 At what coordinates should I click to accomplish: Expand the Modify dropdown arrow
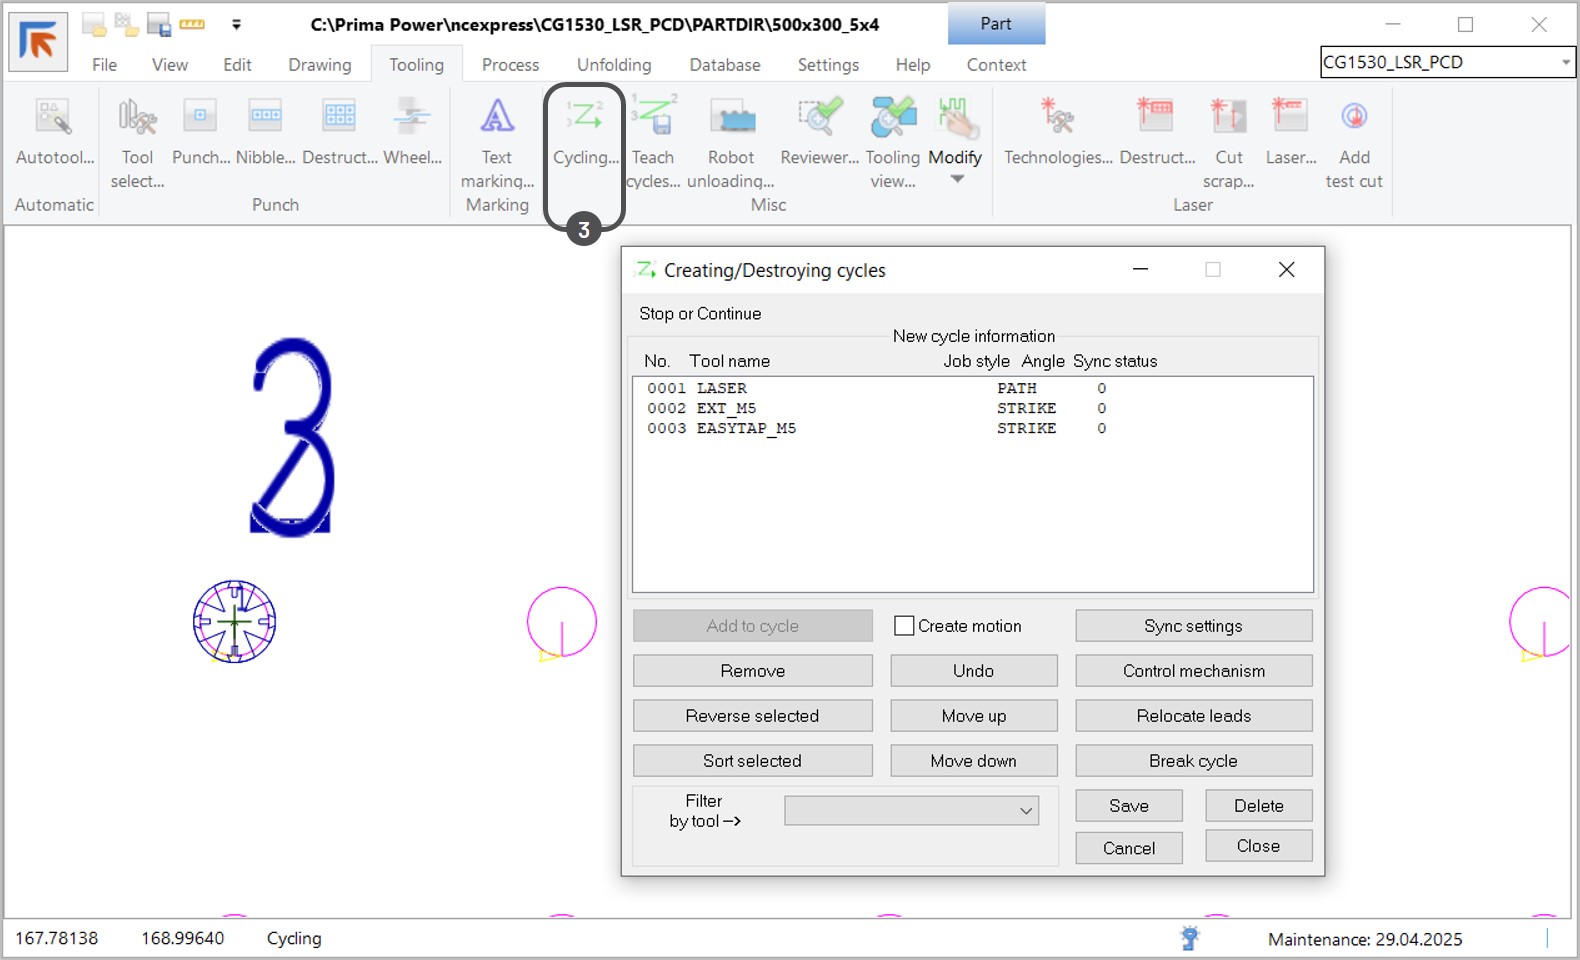pos(957,180)
